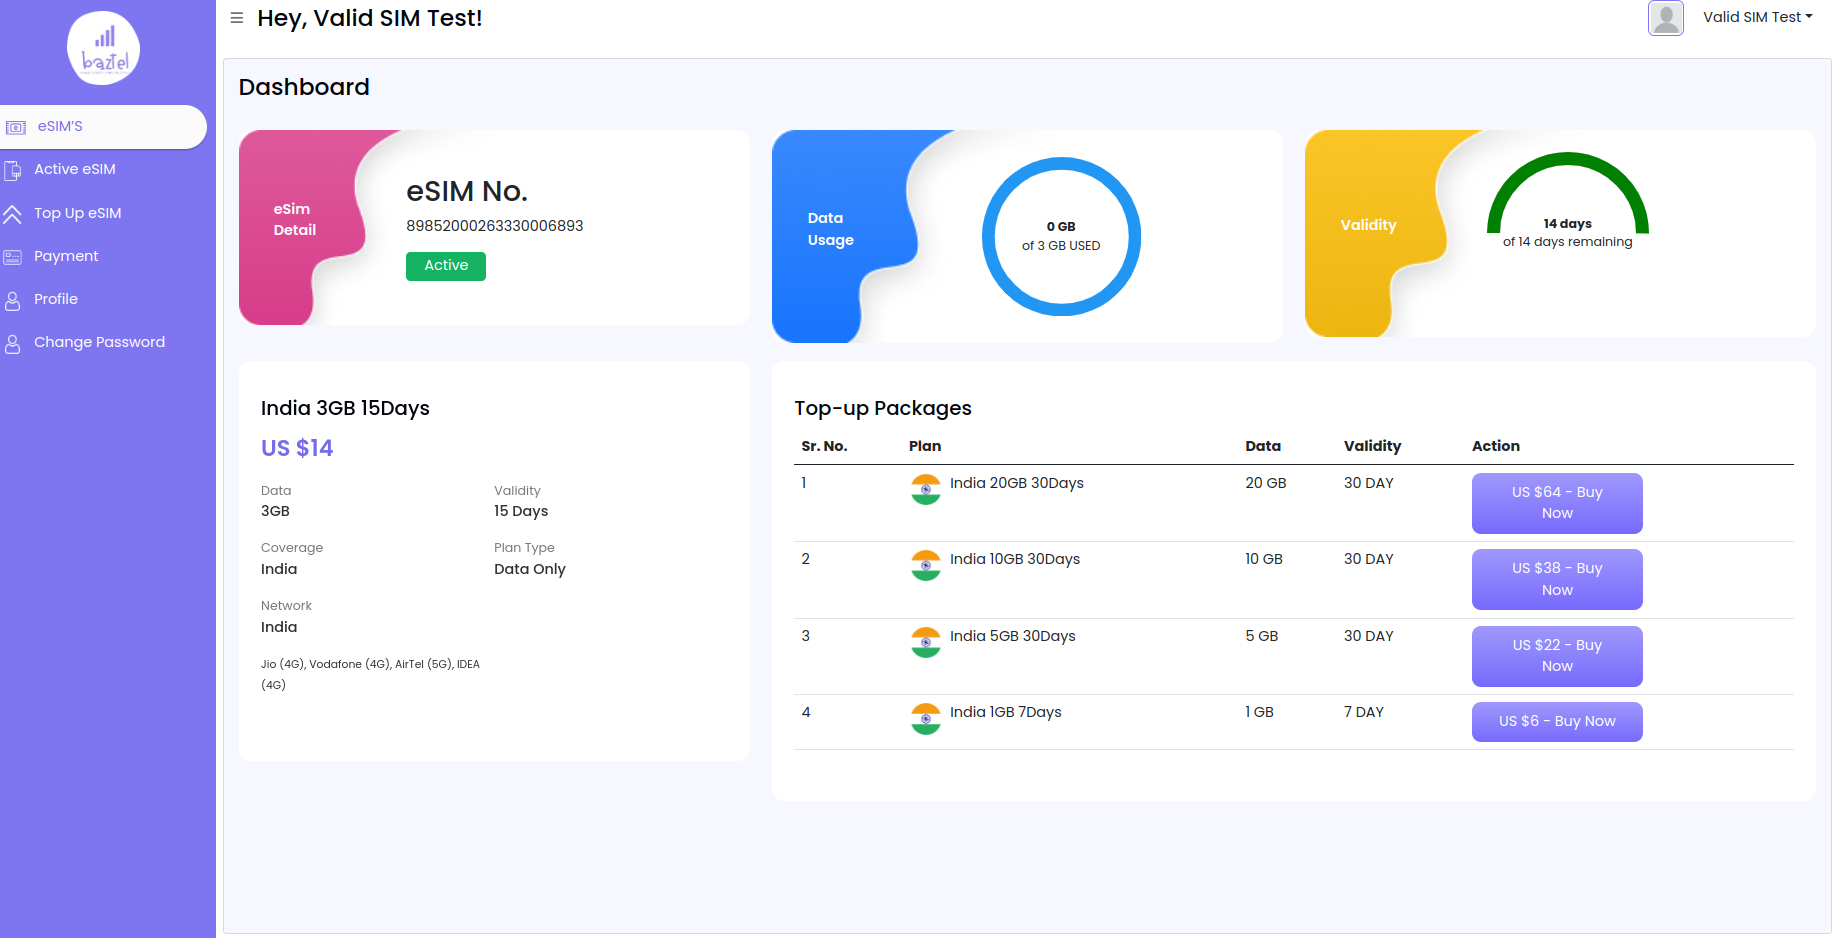Toggle the hamburger sidebar menu icon
The image size is (1838, 938).
(237, 18)
